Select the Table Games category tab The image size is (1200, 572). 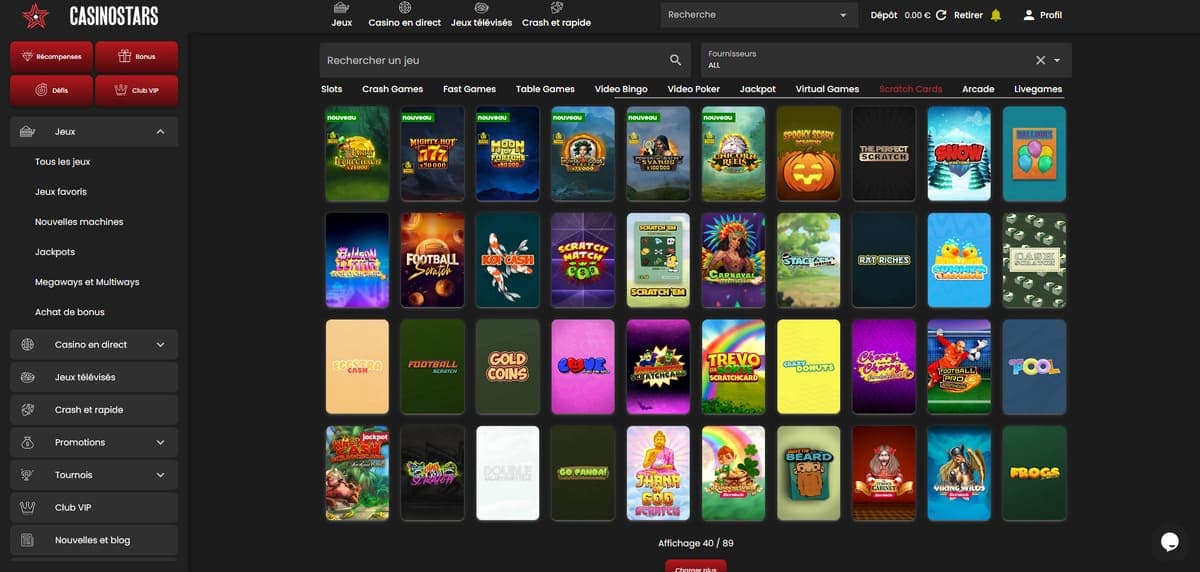click(545, 89)
